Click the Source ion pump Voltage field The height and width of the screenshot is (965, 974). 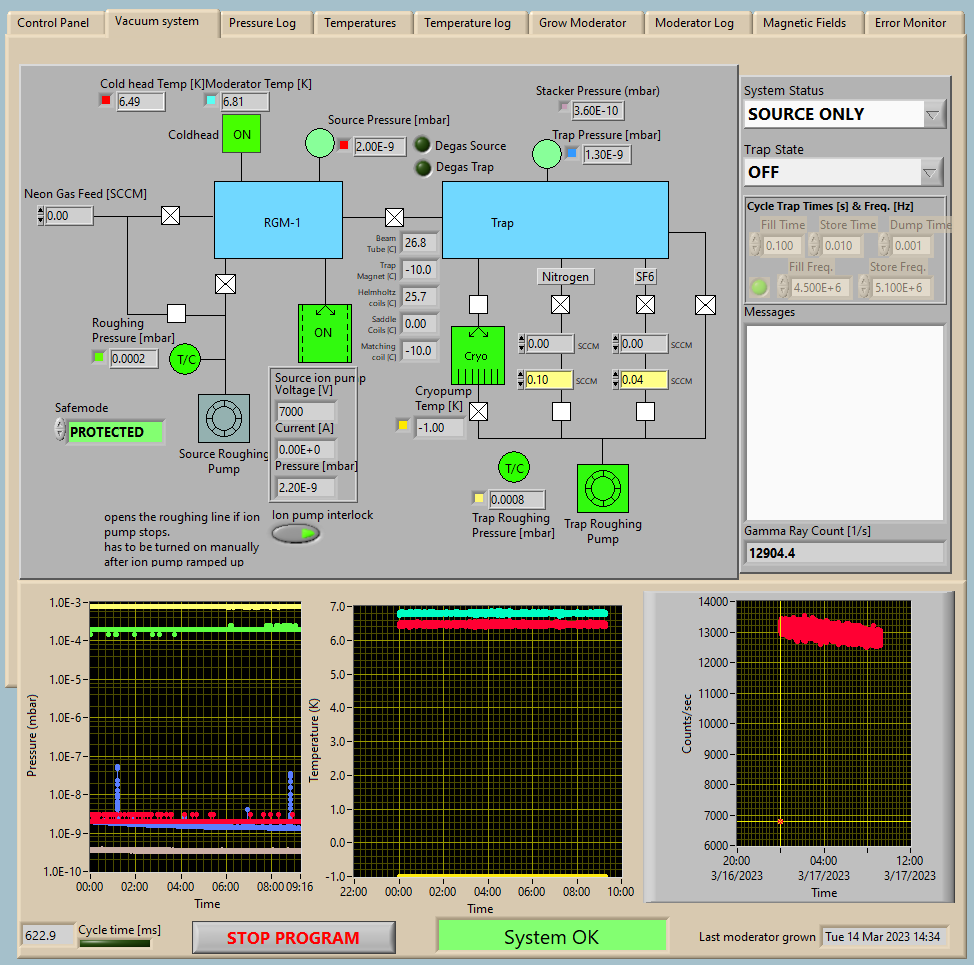306,412
